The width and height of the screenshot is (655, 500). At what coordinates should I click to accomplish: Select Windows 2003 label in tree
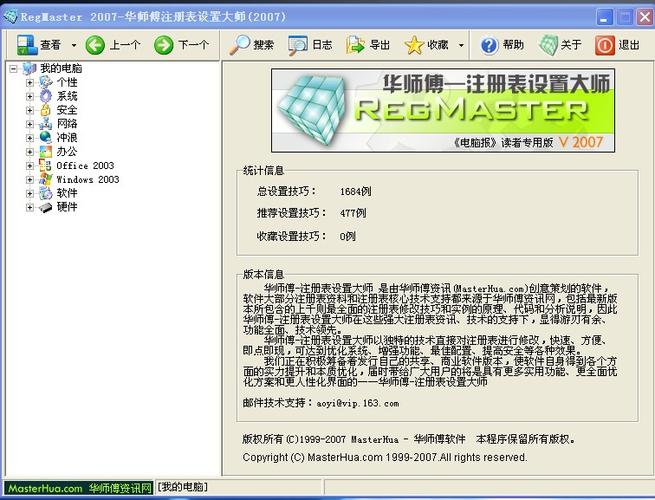(88, 180)
